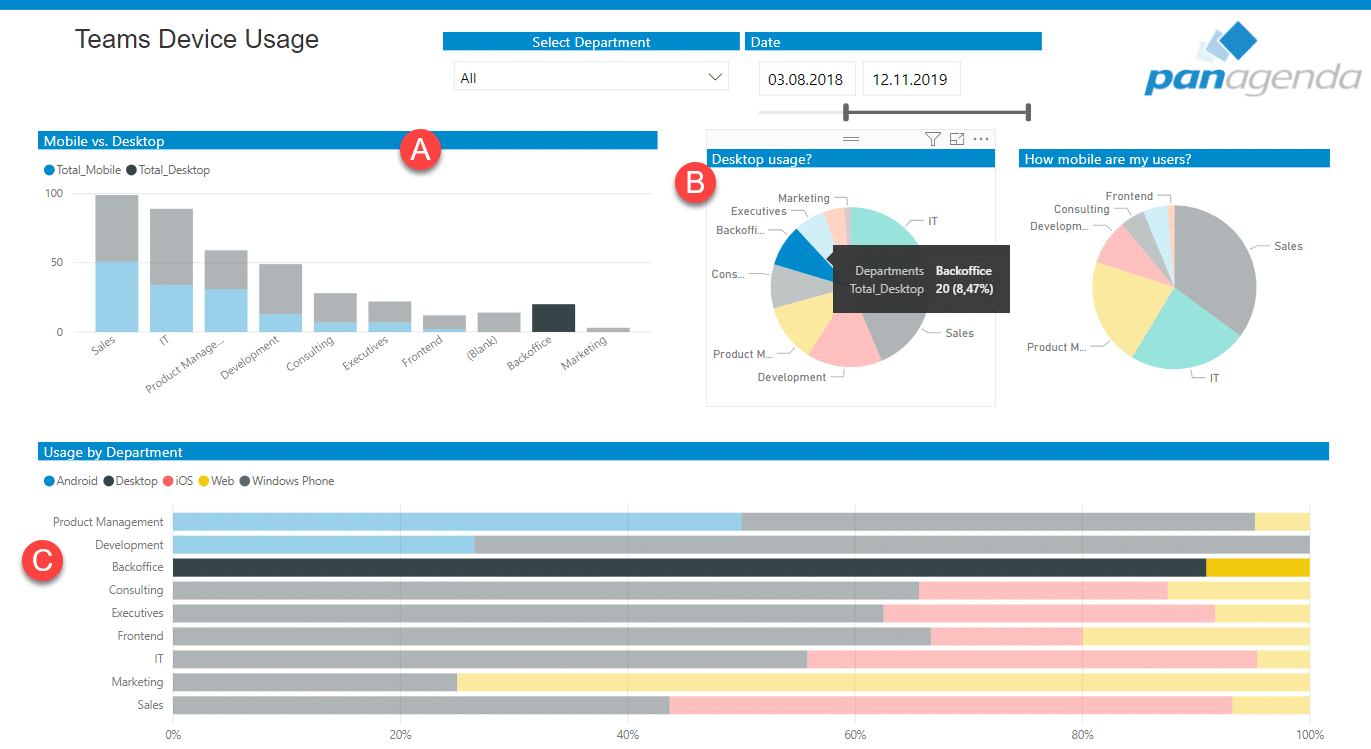Click the start date field 03.08.2018
The image size is (1371, 749).
click(807, 79)
